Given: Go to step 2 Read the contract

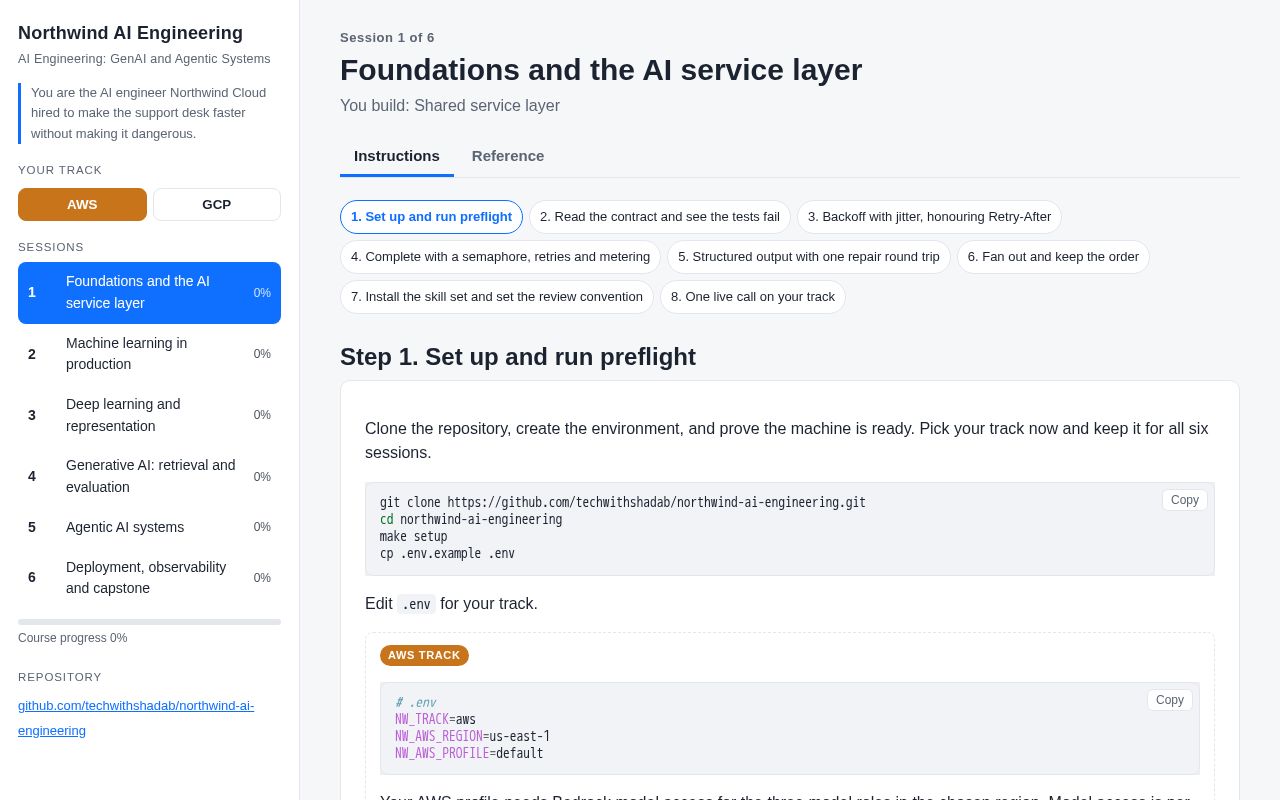Looking at the screenshot, I should coord(660,217).
